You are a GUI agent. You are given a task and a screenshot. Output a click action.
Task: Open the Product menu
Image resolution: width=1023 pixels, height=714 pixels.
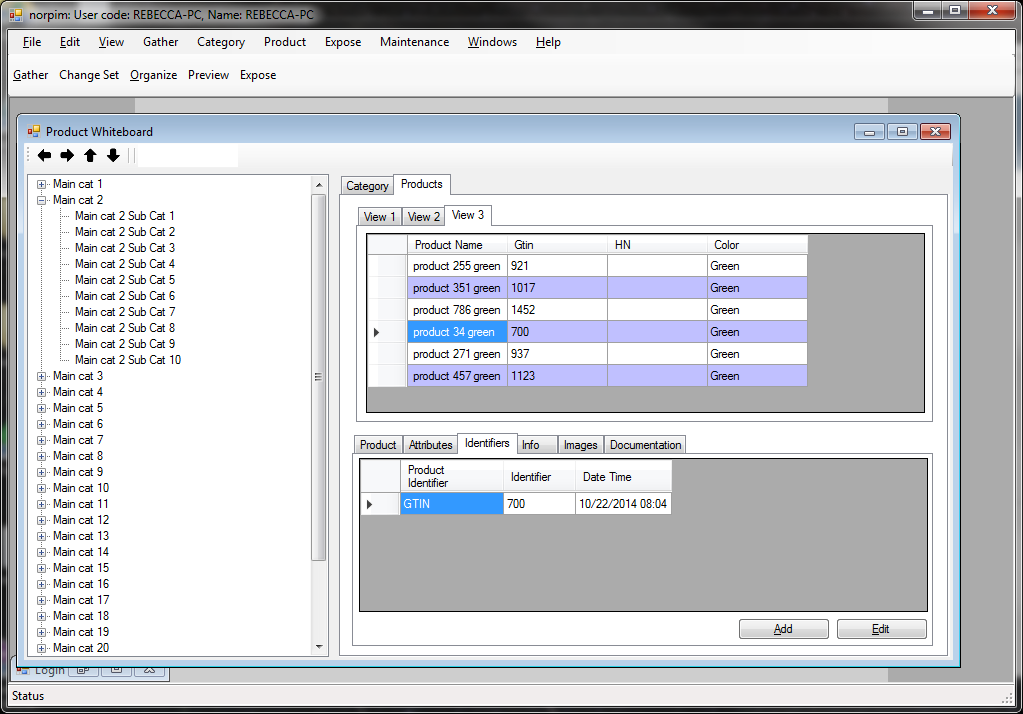(284, 42)
